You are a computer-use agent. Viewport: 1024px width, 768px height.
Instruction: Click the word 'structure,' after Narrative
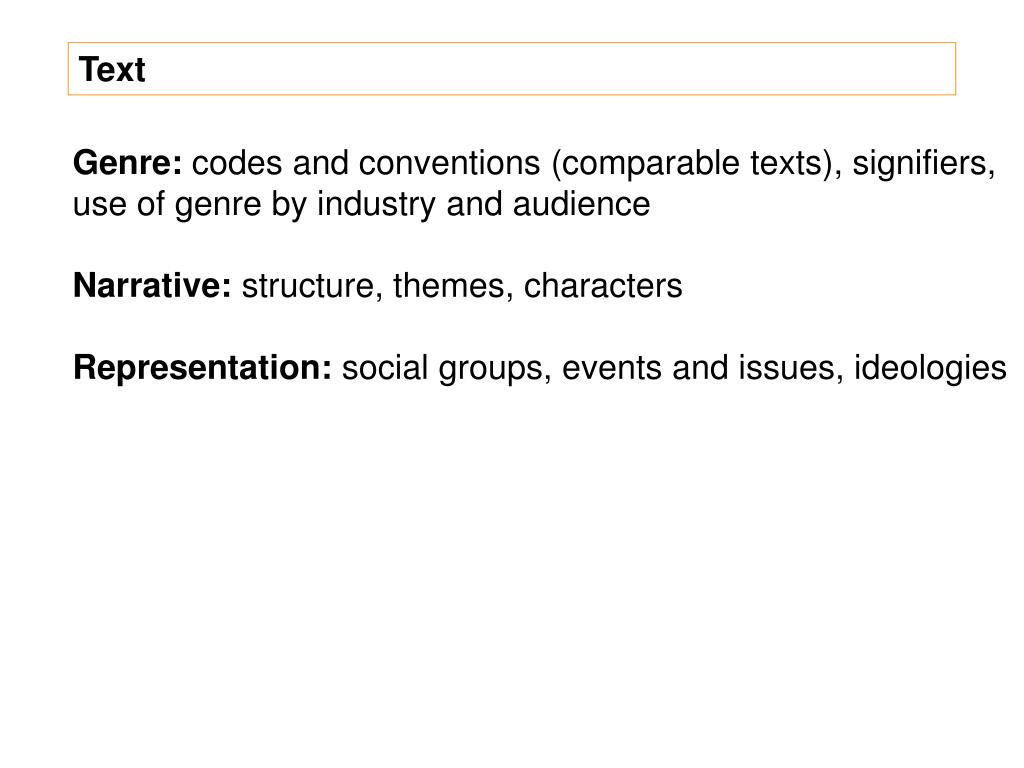click(x=312, y=286)
